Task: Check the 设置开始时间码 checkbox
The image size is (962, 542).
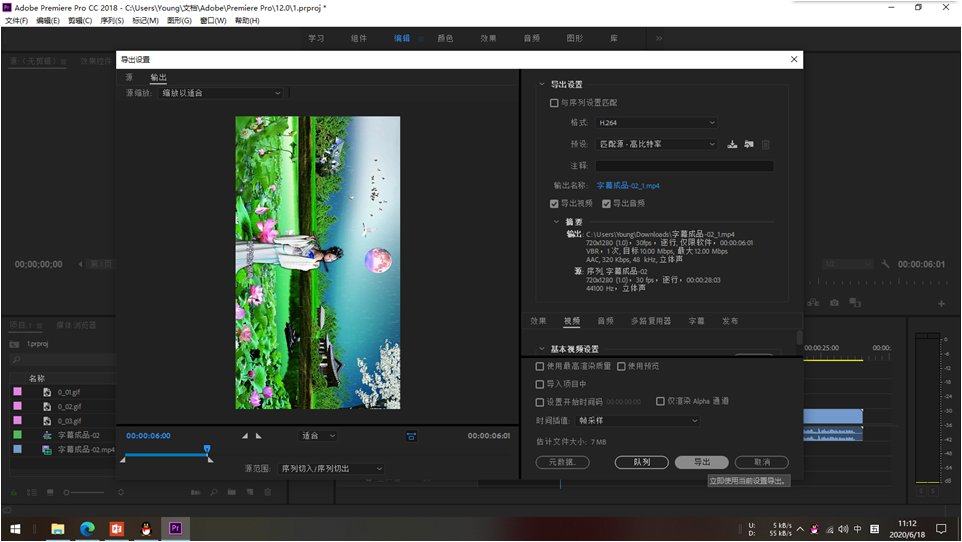Action: 540,402
